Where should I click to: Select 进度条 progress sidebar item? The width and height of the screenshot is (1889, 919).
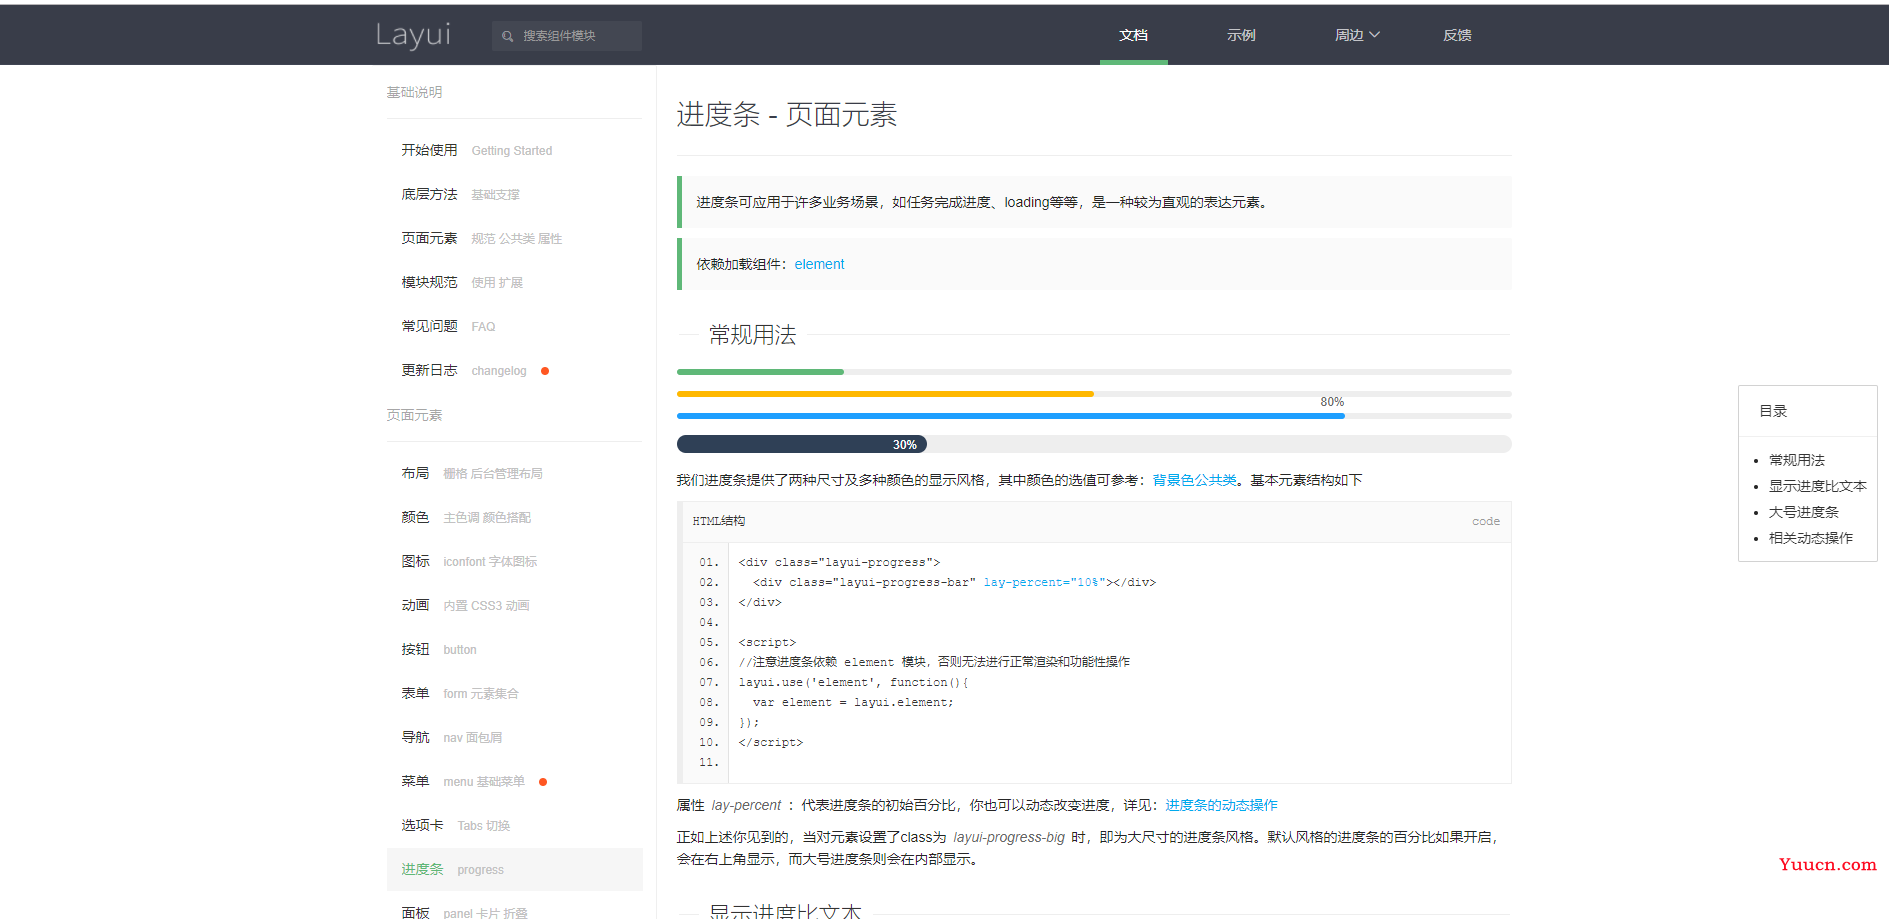click(514, 869)
